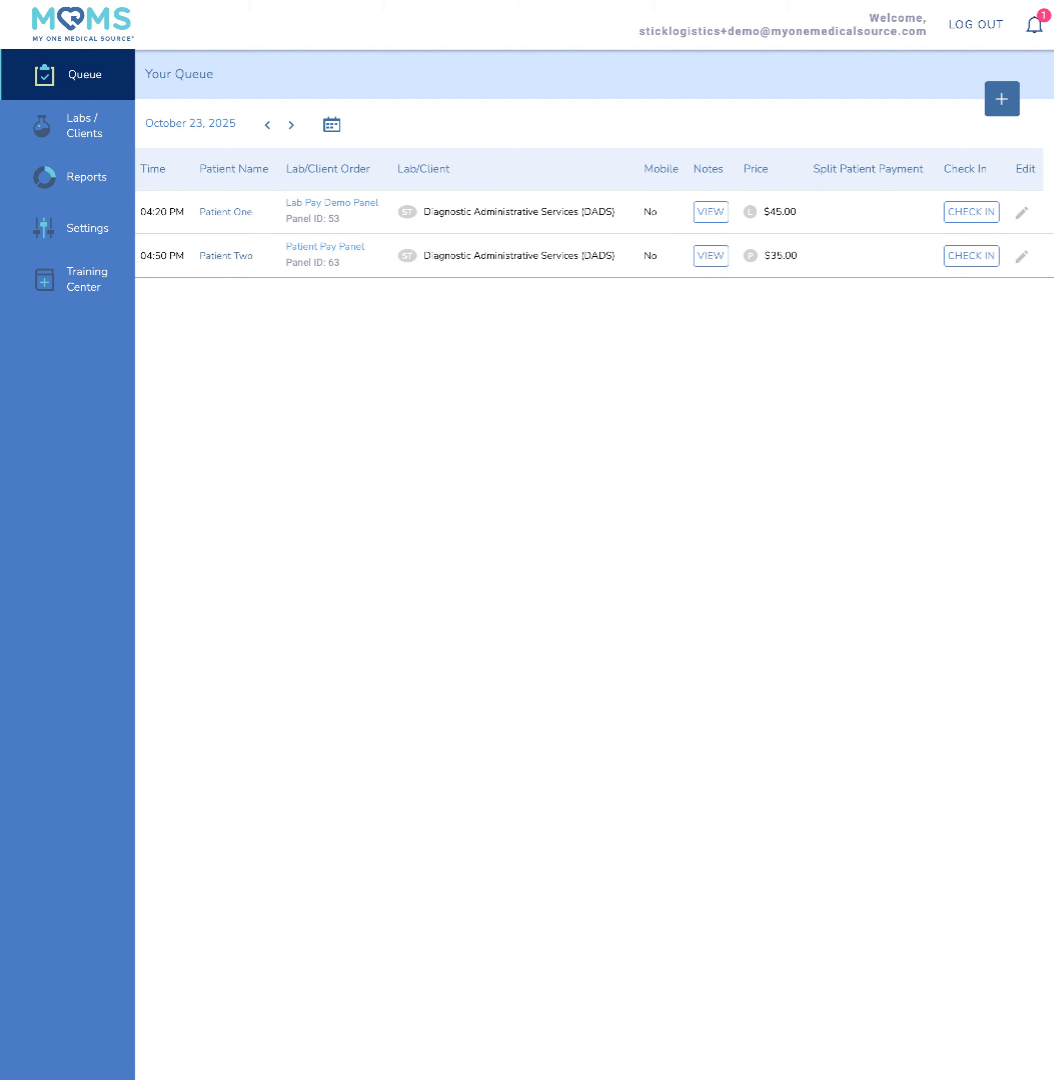Open the calendar date picker icon

click(332, 124)
